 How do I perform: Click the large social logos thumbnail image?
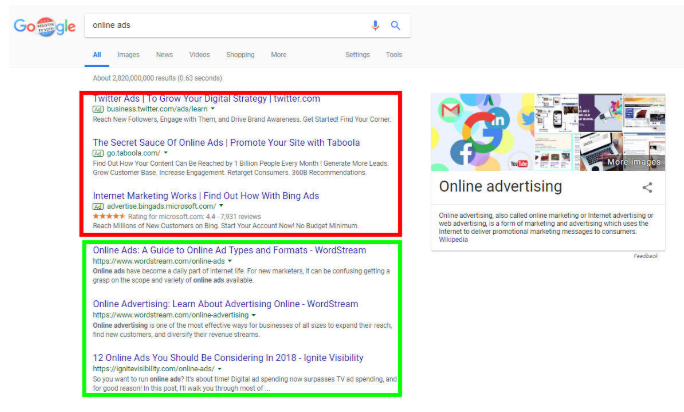pyautogui.click(x=483, y=132)
